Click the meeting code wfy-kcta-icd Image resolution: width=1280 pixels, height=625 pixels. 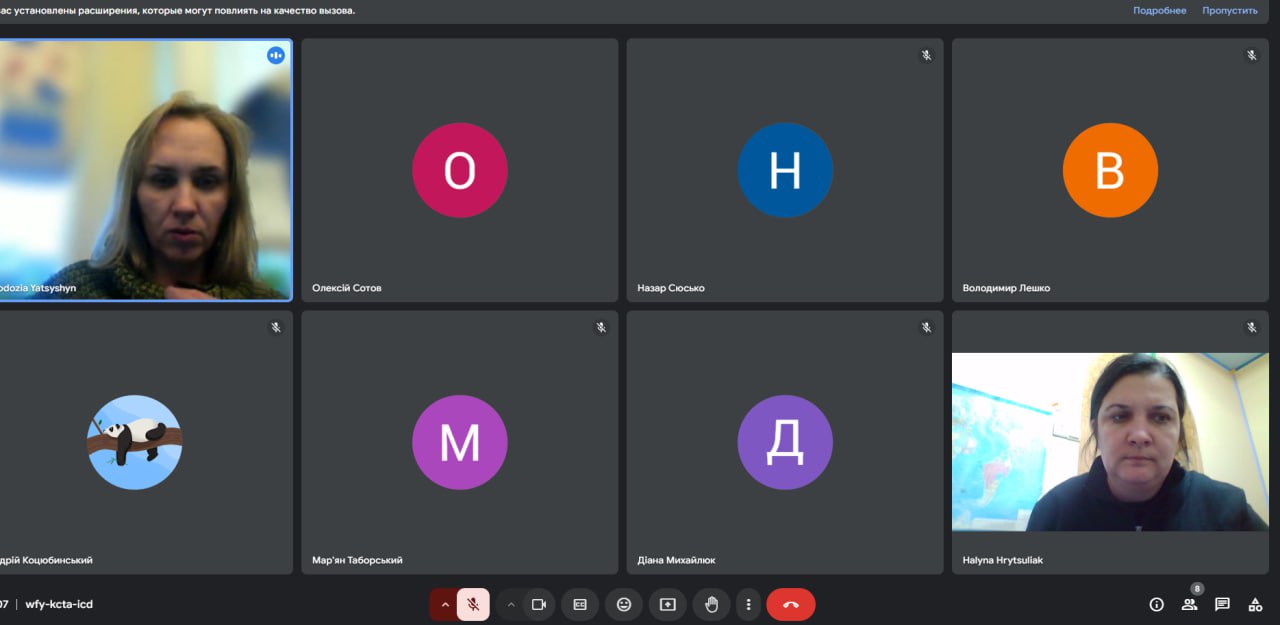(x=59, y=604)
